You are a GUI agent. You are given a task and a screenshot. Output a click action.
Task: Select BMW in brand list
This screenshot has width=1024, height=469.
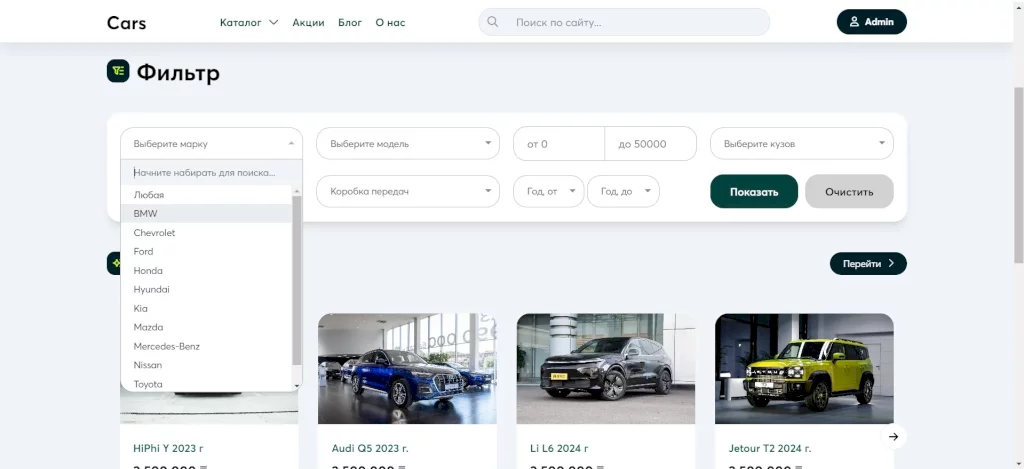pyautogui.click(x=206, y=214)
